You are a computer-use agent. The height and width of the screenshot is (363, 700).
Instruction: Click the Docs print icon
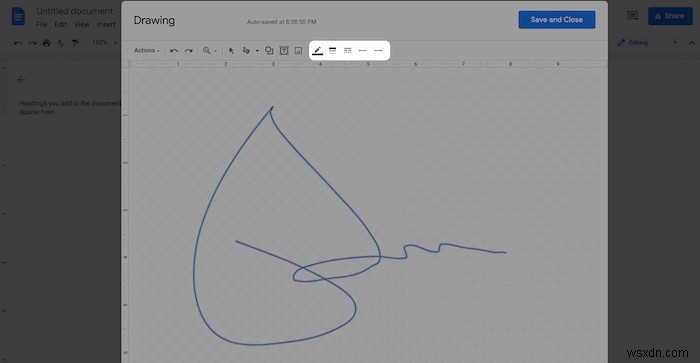point(47,43)
